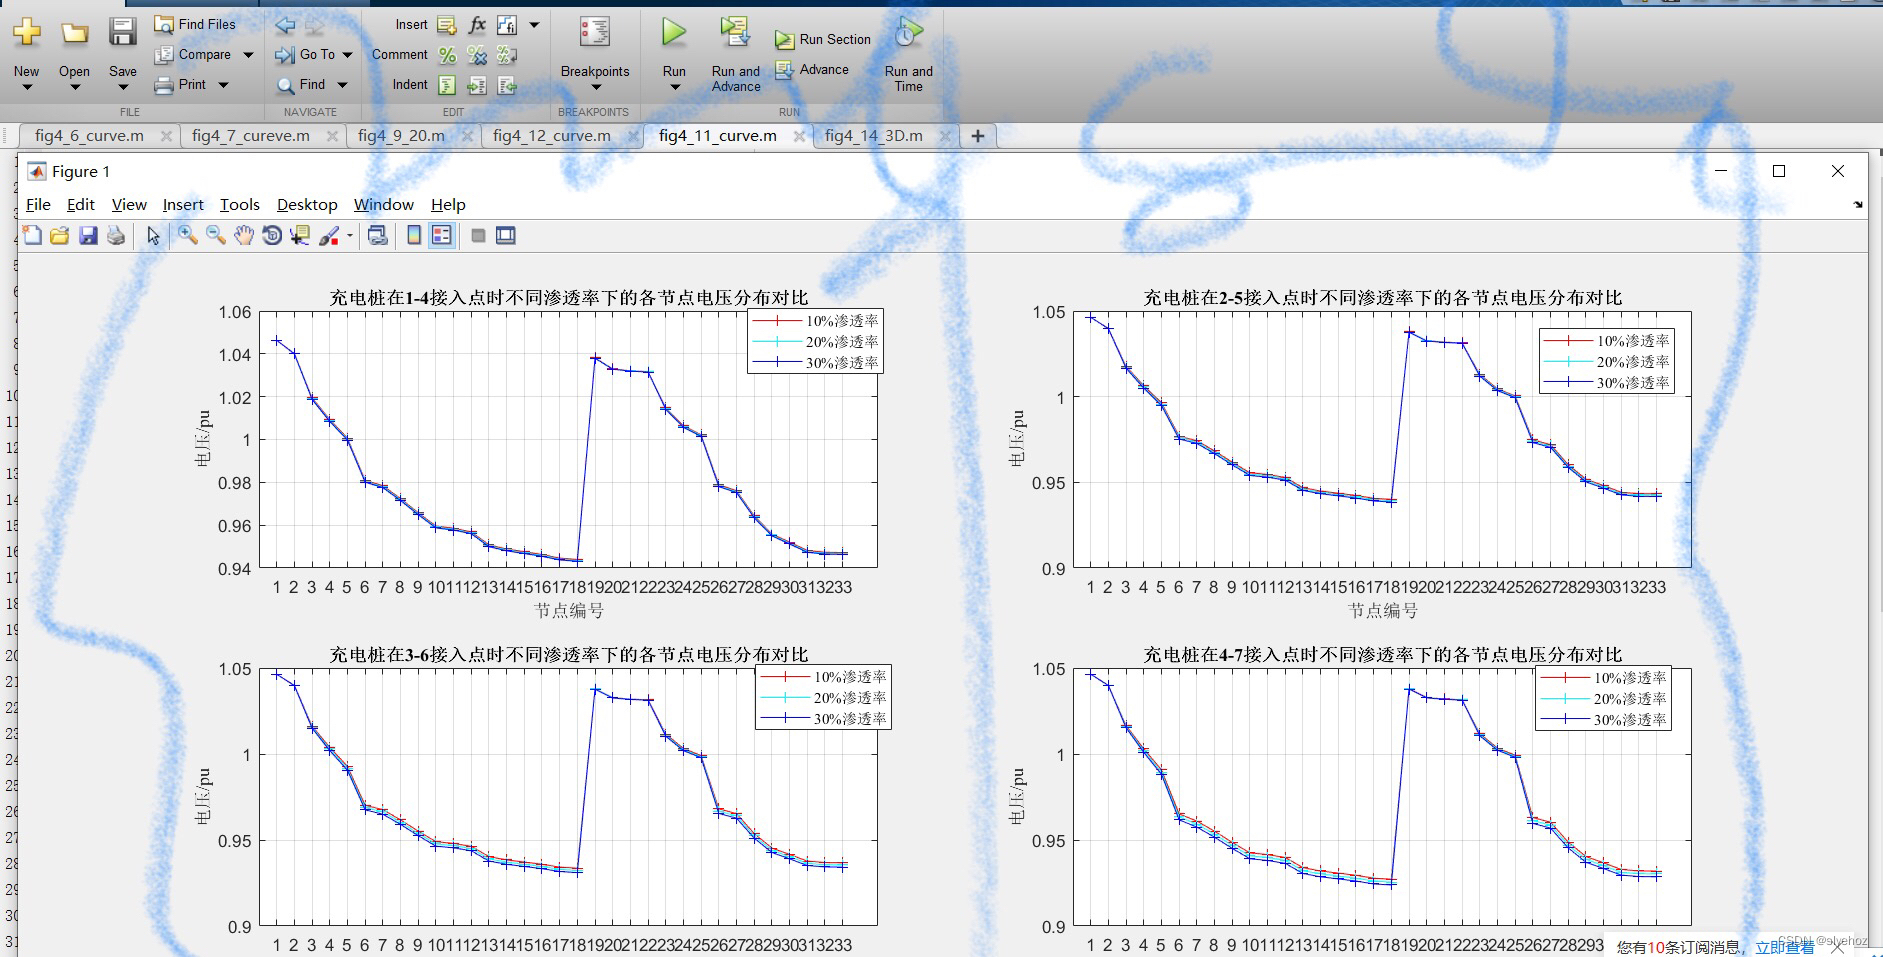Click the Run and Time icon
This screenshot has height=957, width=1883.
908,33
